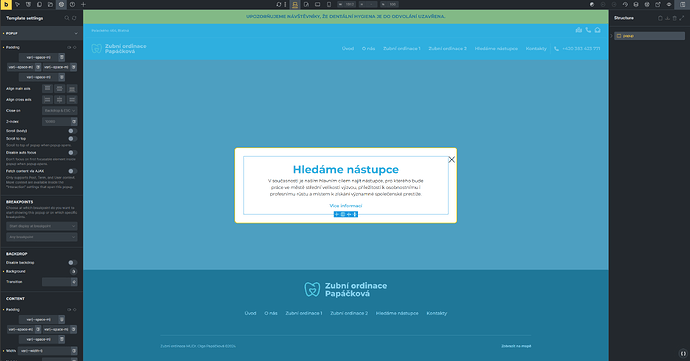Screen dimensions: 690x361
Task: Open the Close on dropdown
Action: click(59, 111)
